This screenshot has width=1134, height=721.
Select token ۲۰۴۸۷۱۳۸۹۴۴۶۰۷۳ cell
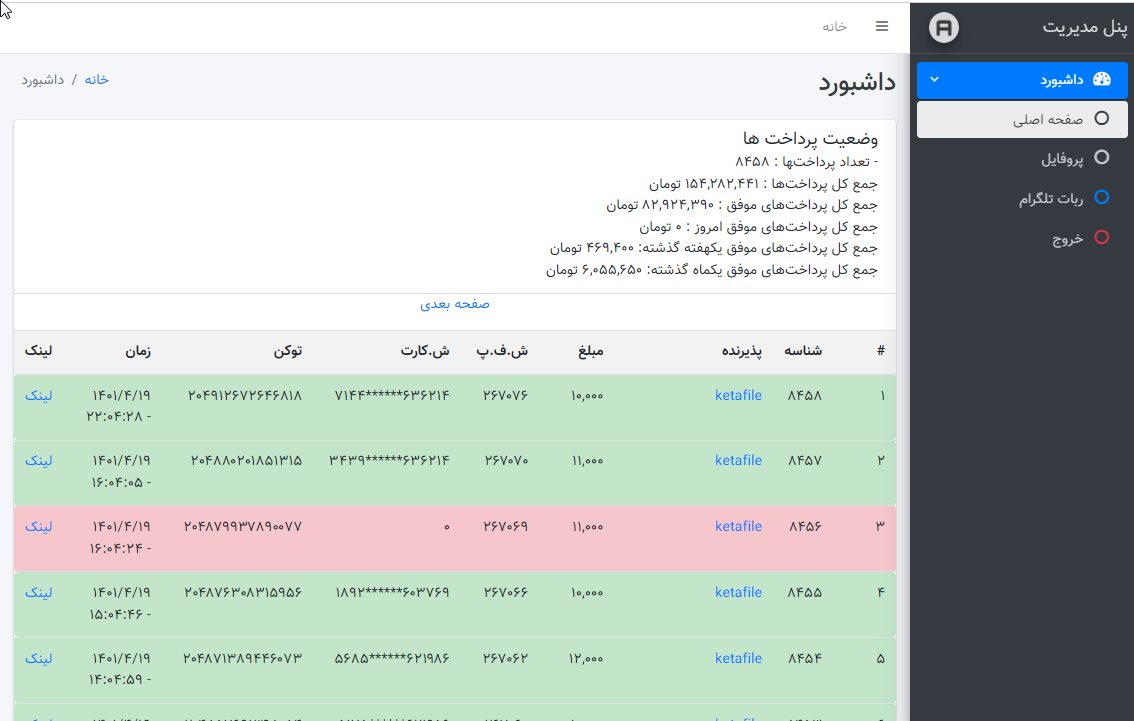click(x=242, y=659)
